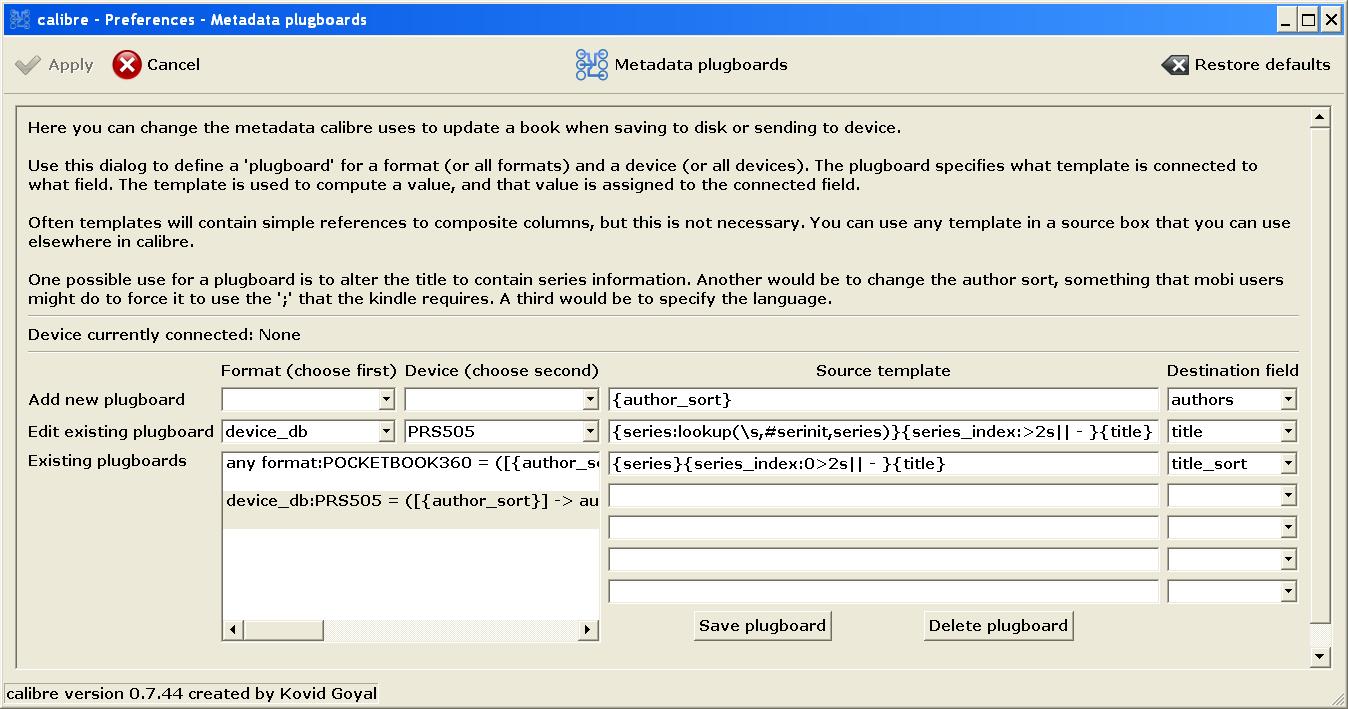Click the {series}{series_index:0>2s source template field
The width and height of the screenshot is (1348, 709).
click(x=883, y=464)
